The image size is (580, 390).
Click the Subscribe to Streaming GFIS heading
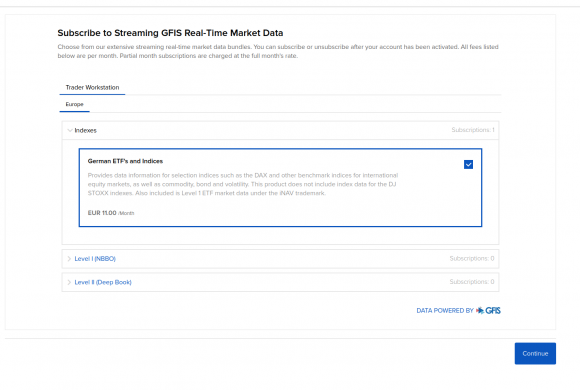coord(170,33)
